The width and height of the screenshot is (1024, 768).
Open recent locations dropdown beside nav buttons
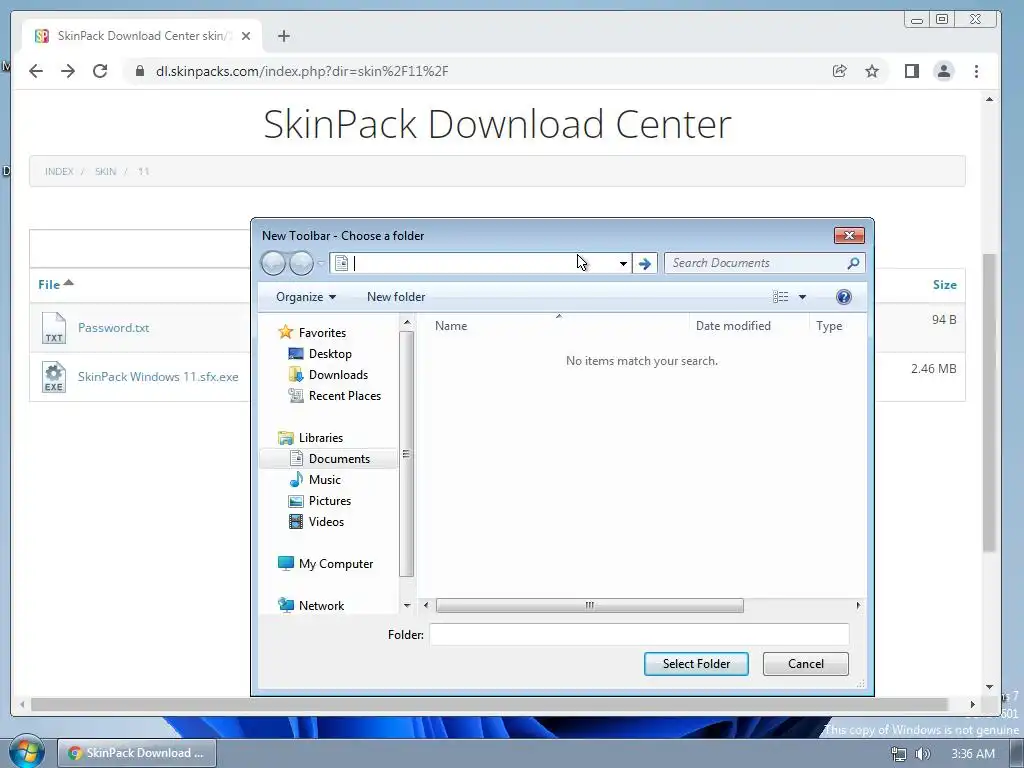[321, 263]
